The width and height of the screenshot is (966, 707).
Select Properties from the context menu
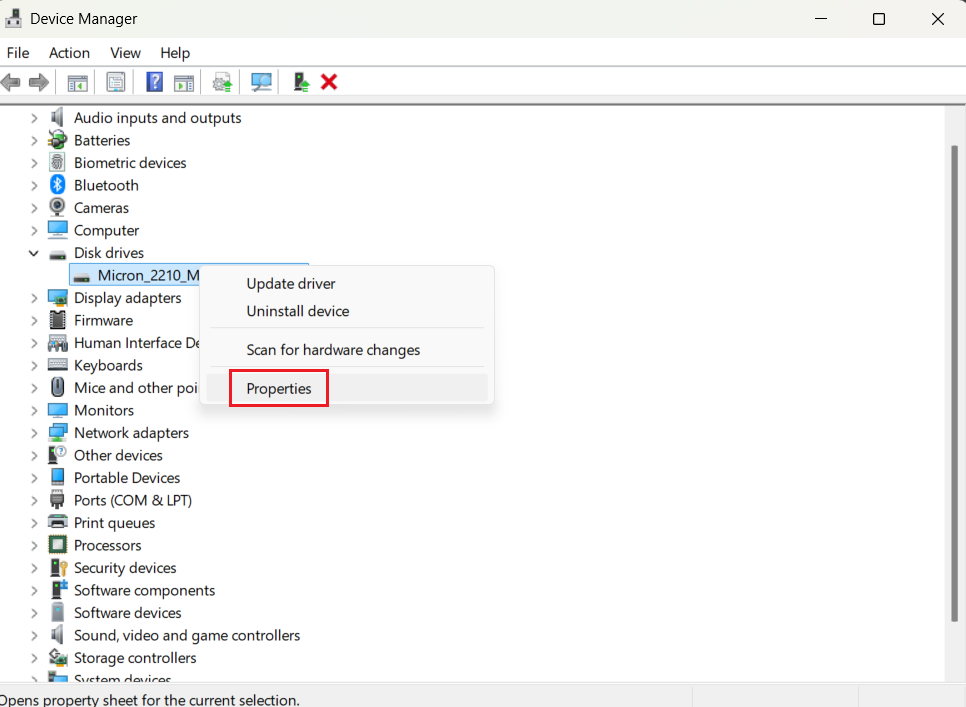(279, 388)
